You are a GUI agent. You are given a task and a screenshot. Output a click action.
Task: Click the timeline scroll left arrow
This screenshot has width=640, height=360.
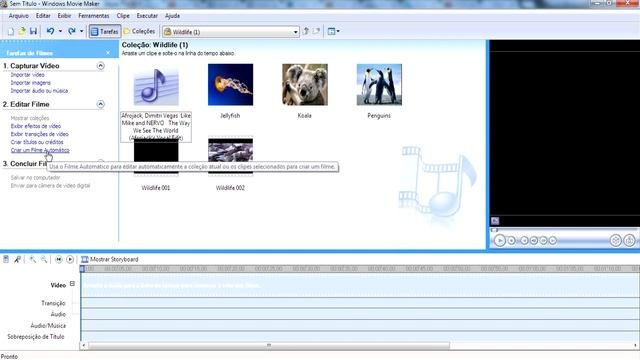(84, 345)
